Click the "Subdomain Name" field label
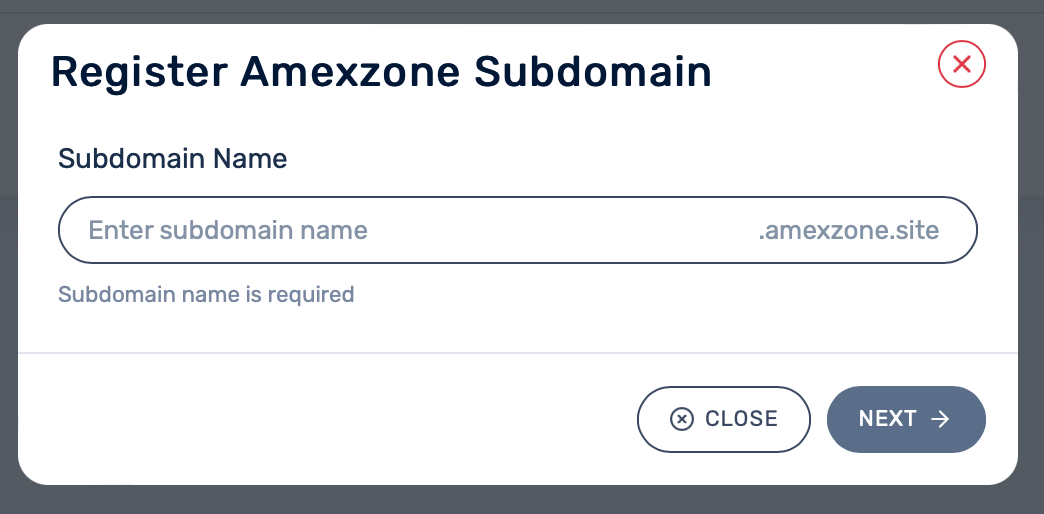 point(173,158)
